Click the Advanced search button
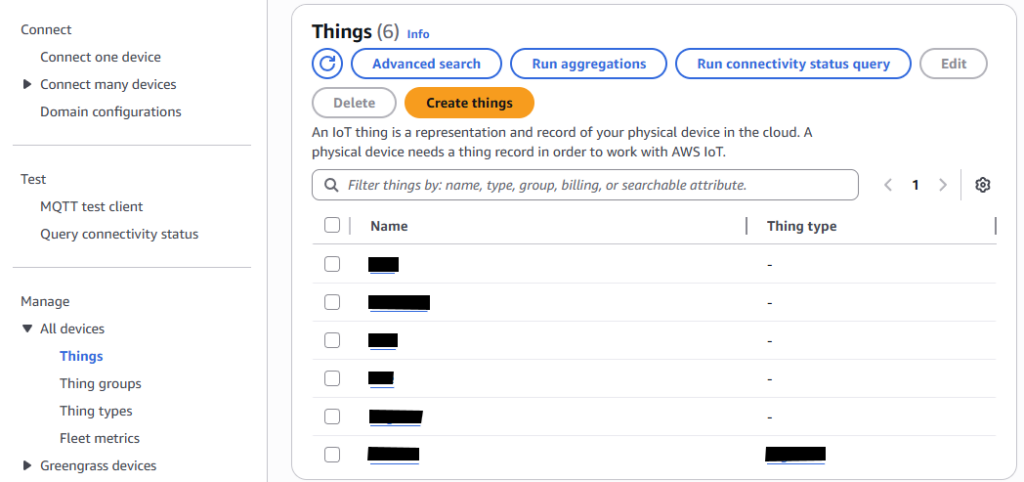1024x482 pixels. 426,64
